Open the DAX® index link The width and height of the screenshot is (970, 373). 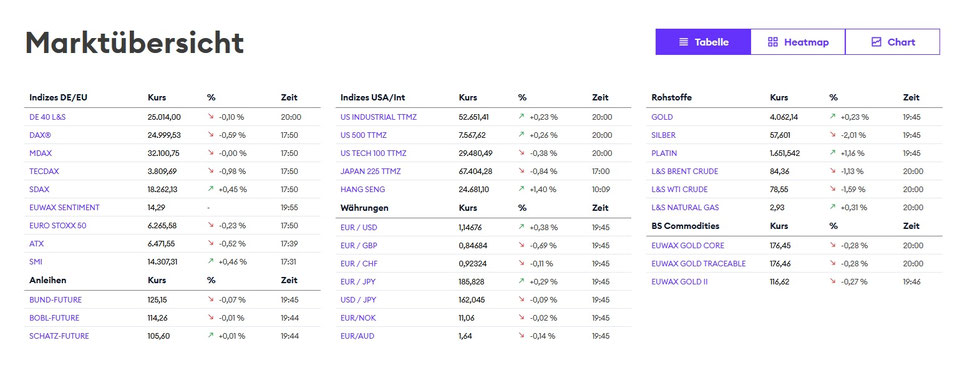point(40,135)
